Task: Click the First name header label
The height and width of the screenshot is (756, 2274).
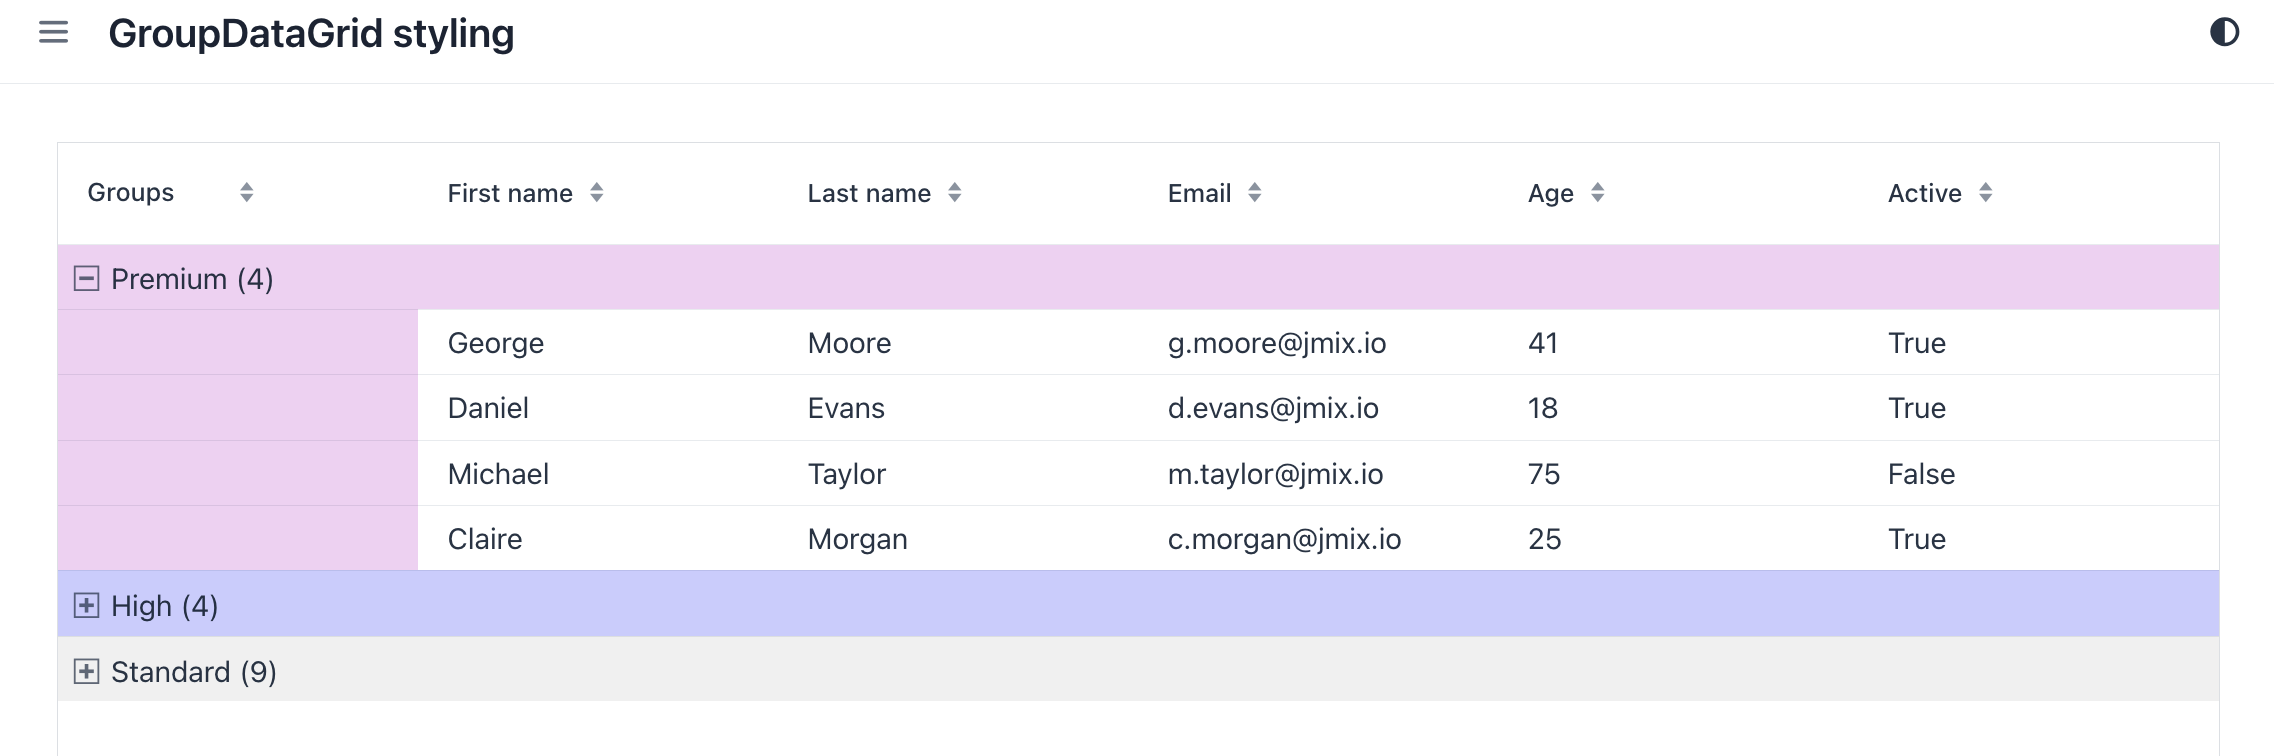Action: (510, 193)
